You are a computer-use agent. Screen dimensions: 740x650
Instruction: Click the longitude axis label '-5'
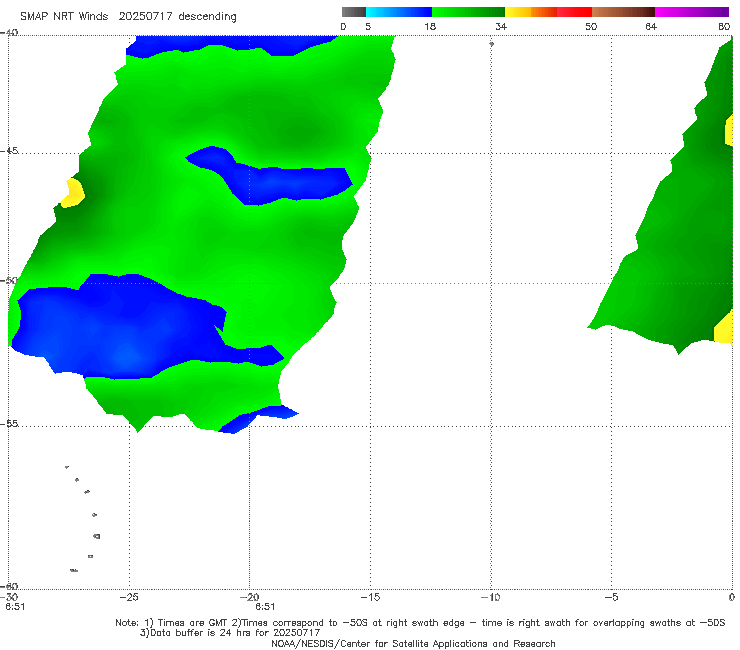coord(611,597)
